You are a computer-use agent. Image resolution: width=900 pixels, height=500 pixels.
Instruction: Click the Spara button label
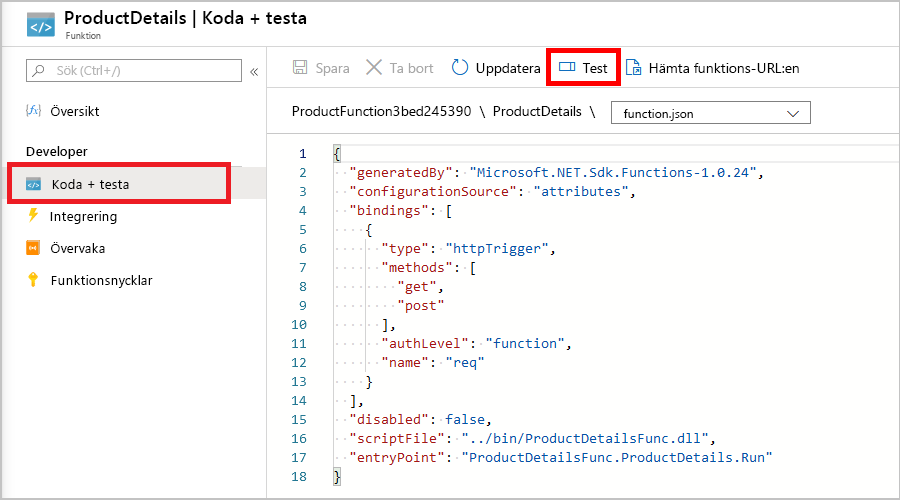[332, 68]
